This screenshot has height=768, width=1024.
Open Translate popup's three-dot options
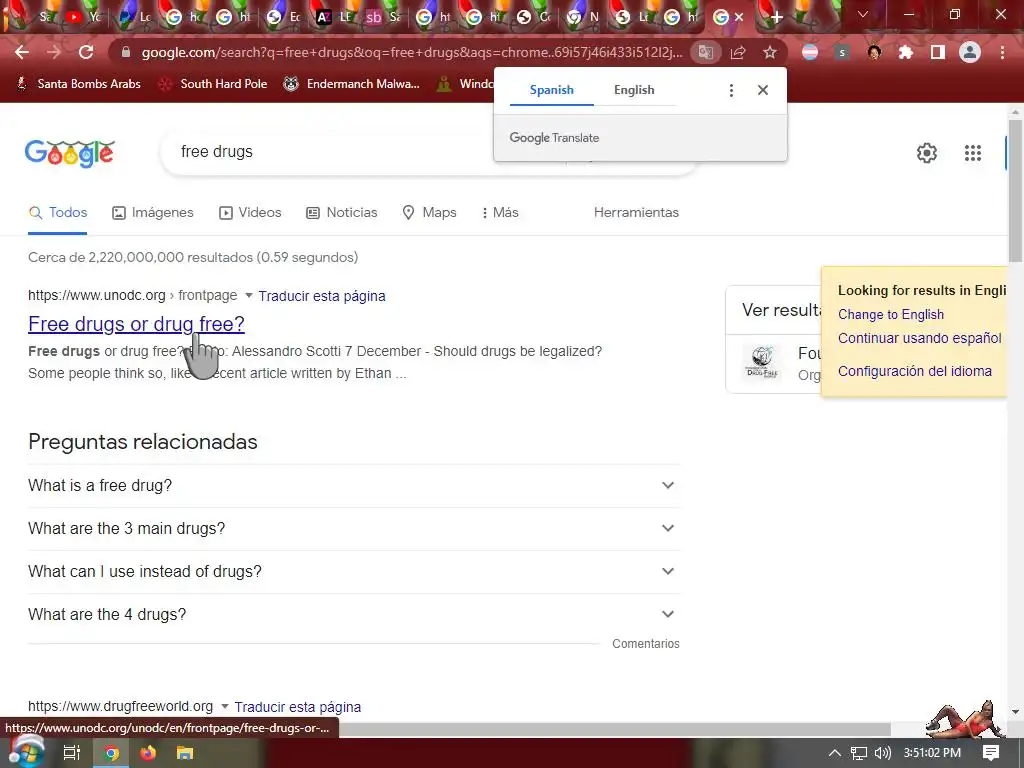click(x=731, y=90)
